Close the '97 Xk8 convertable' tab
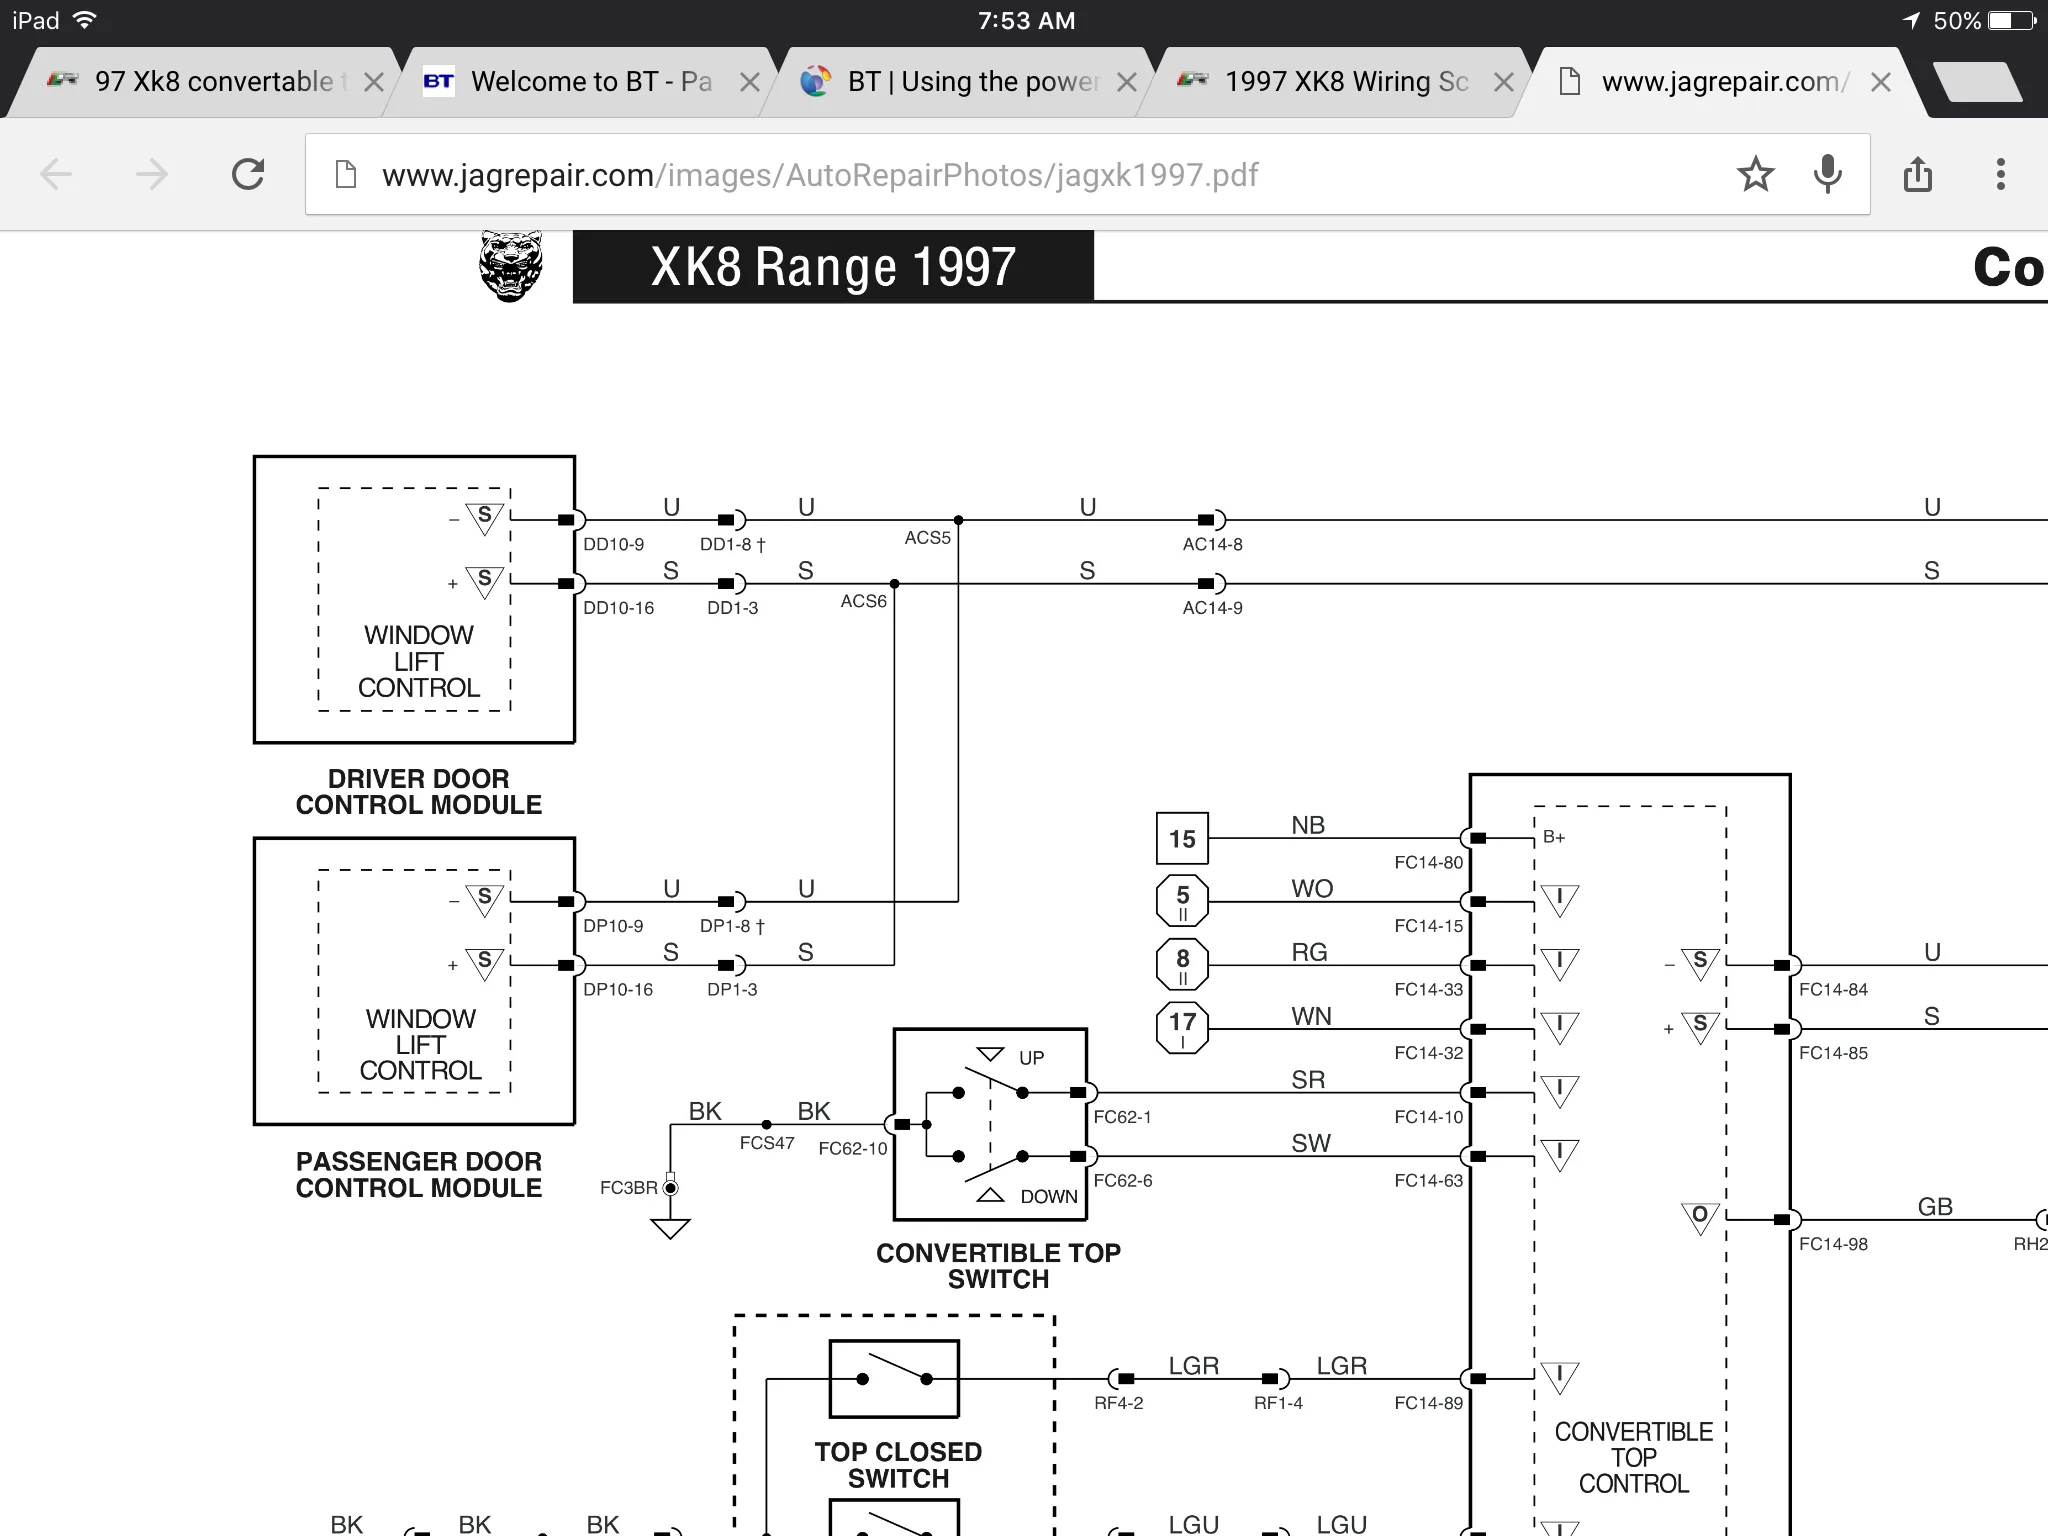This screenshot has height=1536, width=2048. click(x=374, y=82)
